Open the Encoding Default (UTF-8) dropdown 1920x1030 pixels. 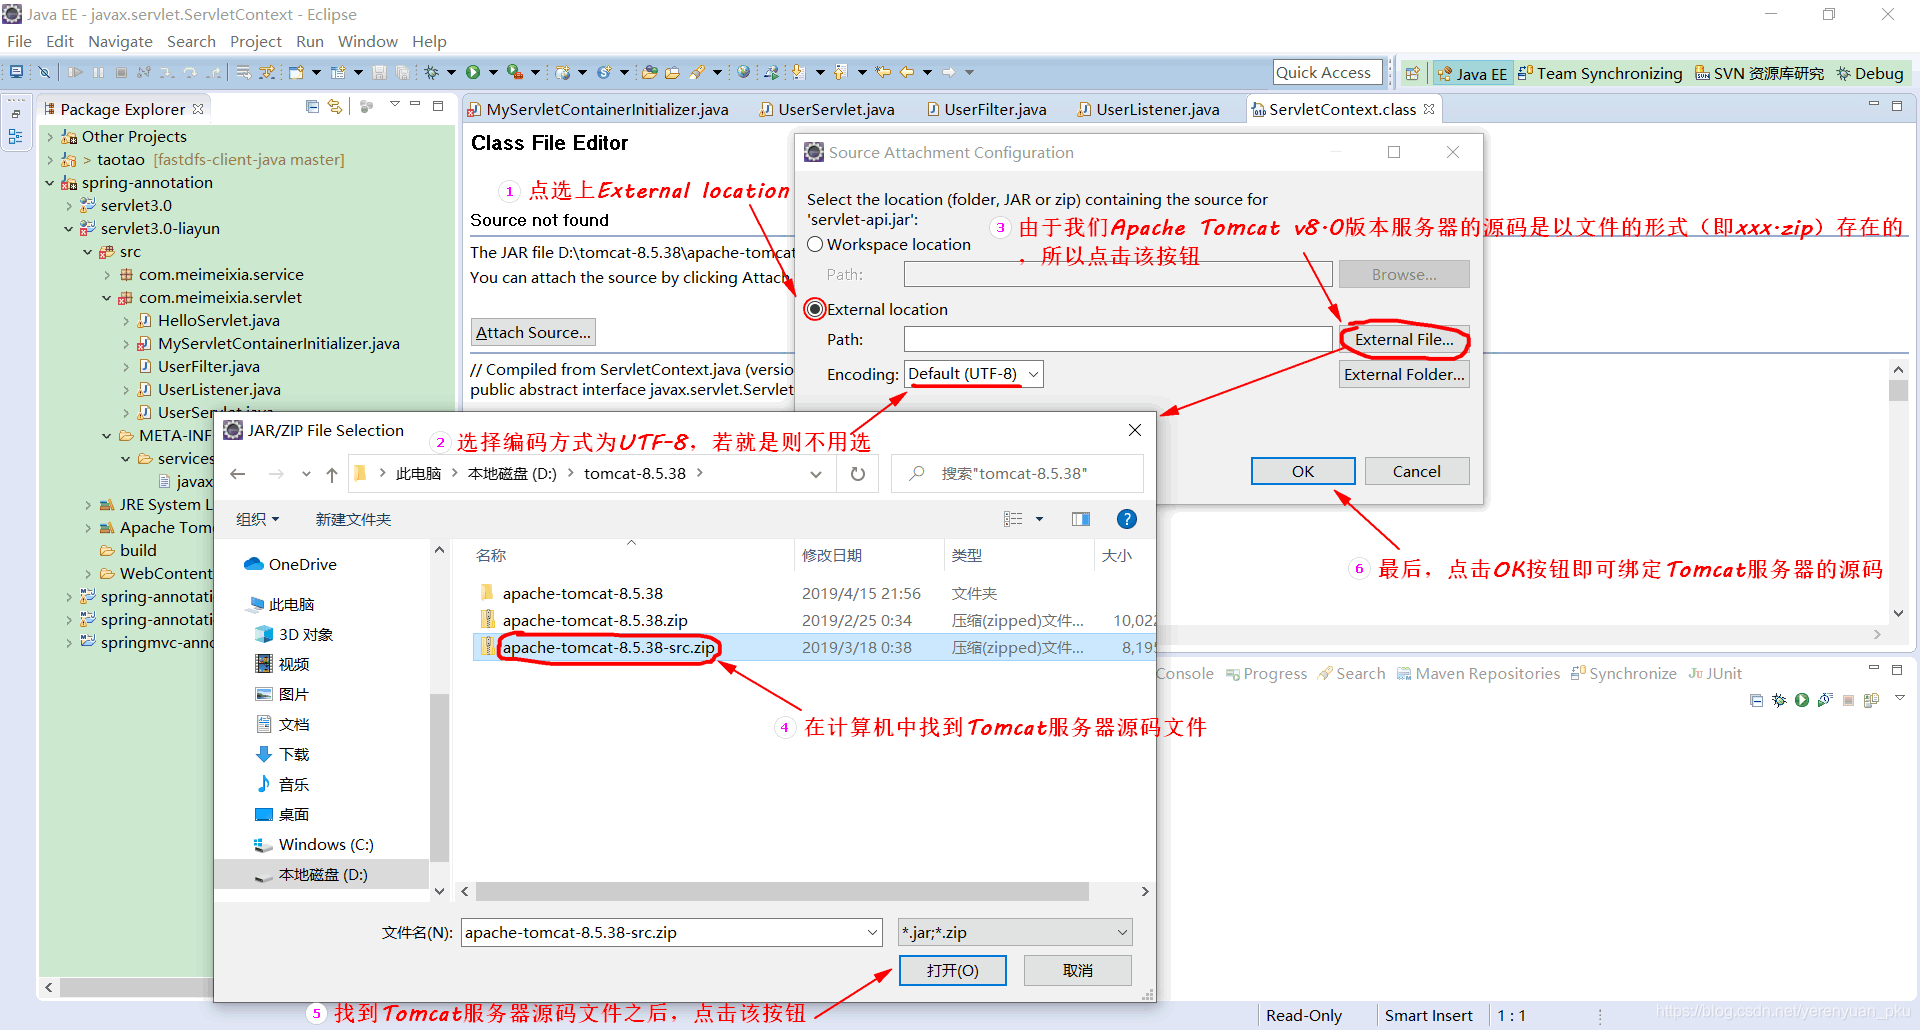pyautogui.click(x=973, y=374)
